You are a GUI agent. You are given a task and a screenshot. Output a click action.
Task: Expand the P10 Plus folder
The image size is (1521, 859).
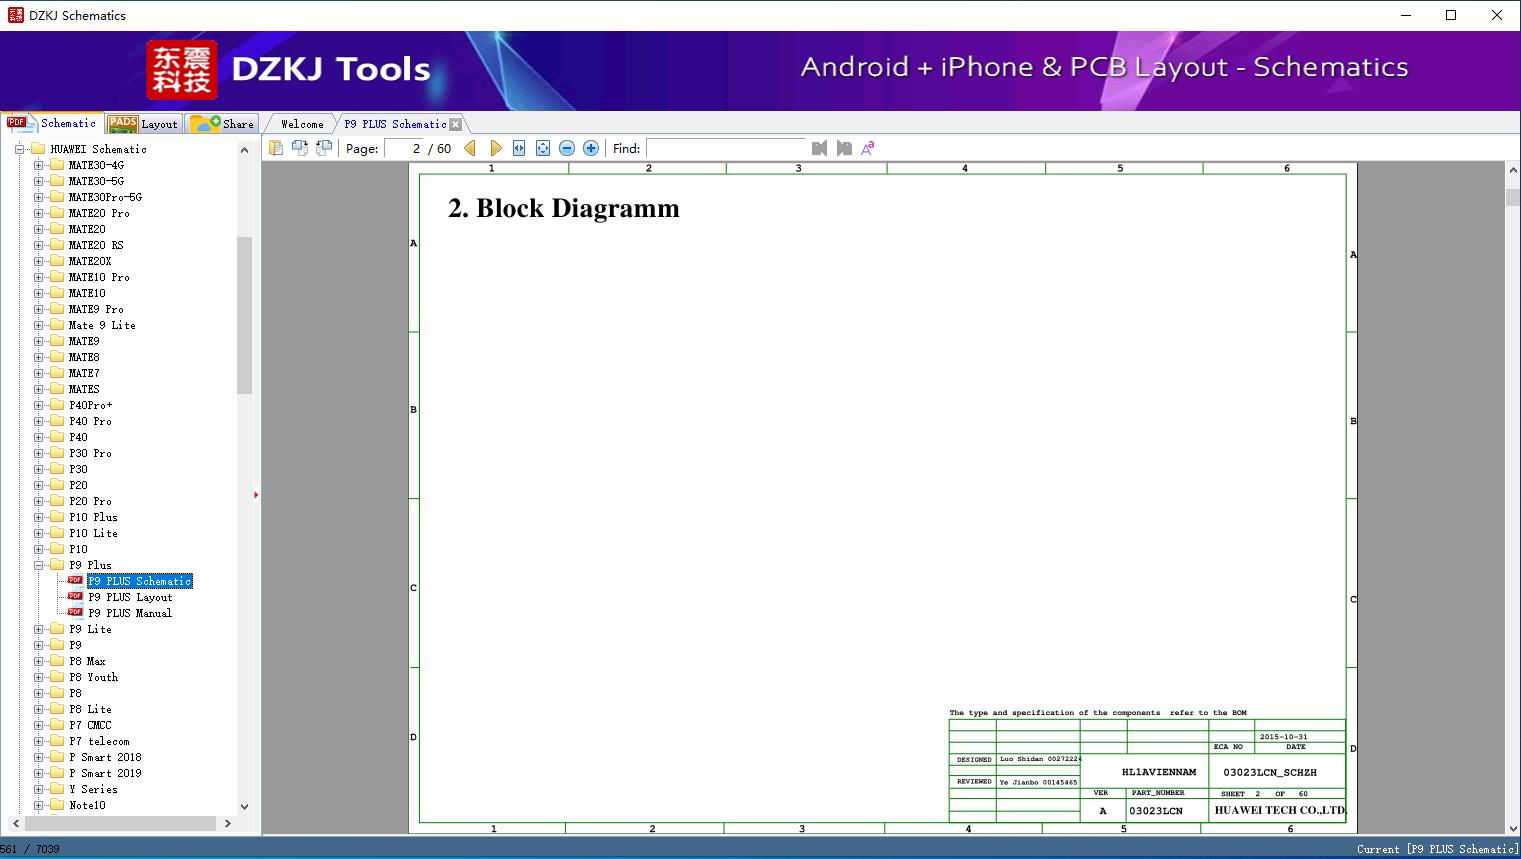(38, 517)
